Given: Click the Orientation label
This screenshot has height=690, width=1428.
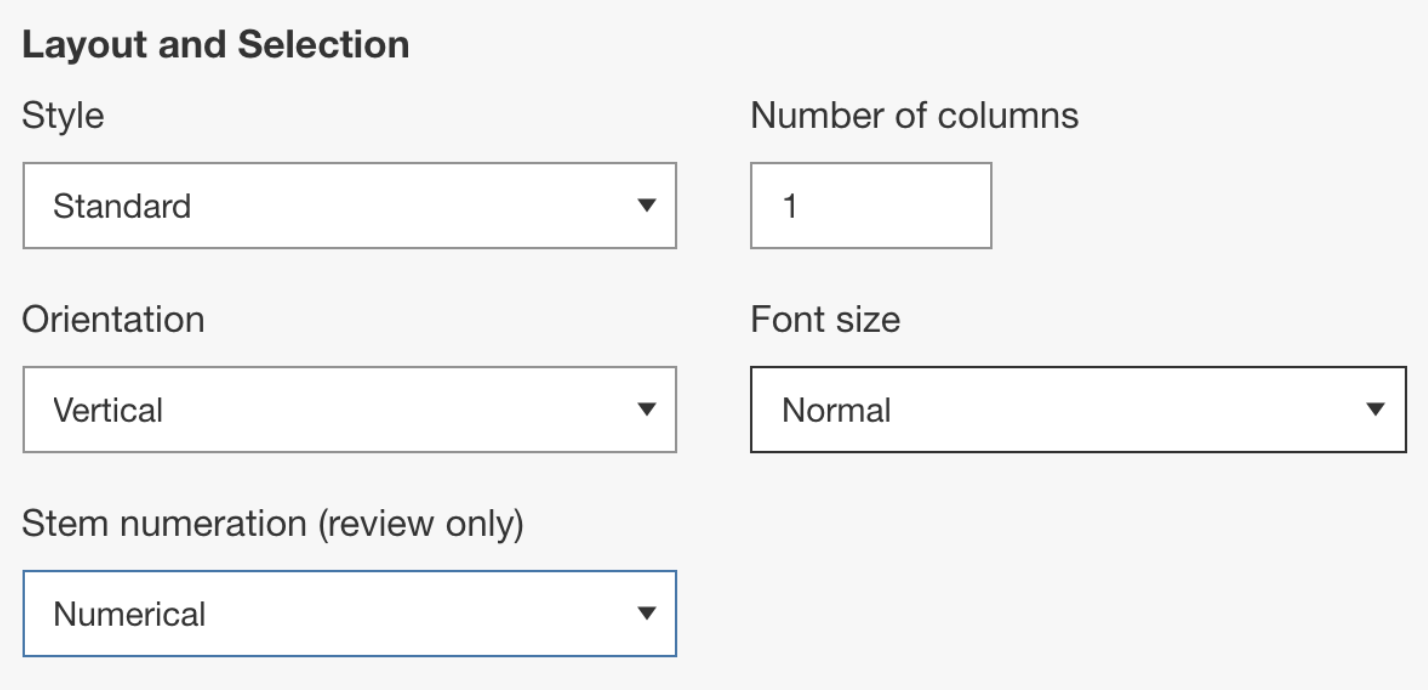Looking at the screenshot, I should click(x=113, y=319).
